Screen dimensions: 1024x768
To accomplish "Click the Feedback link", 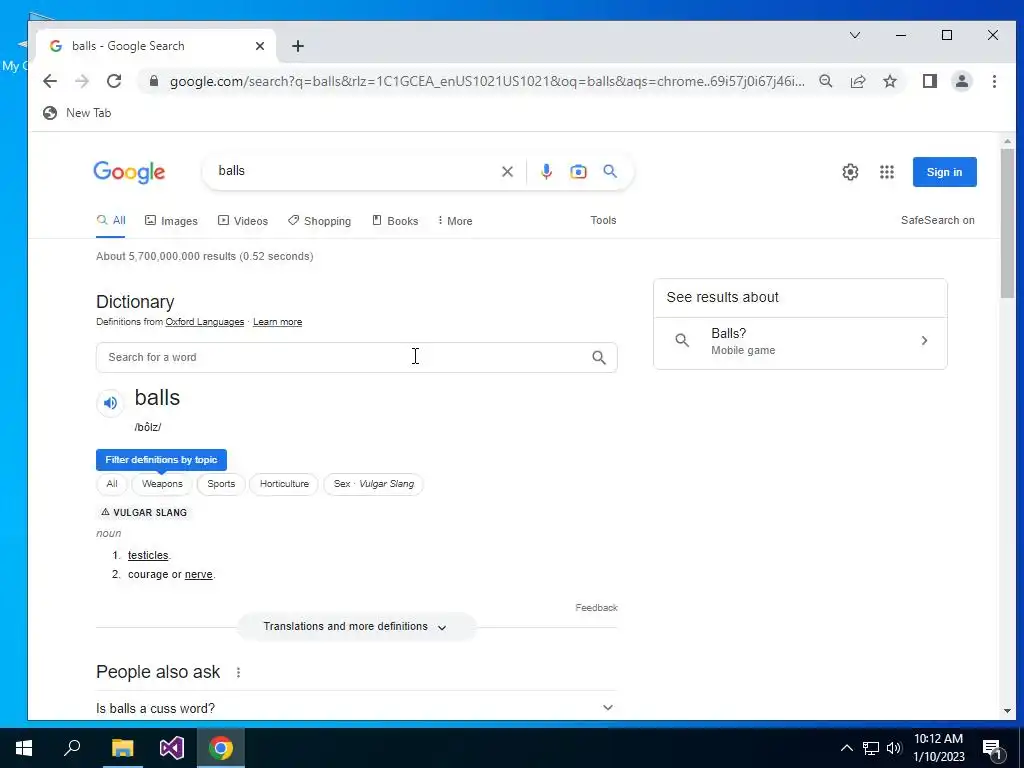I will point(596,607).
